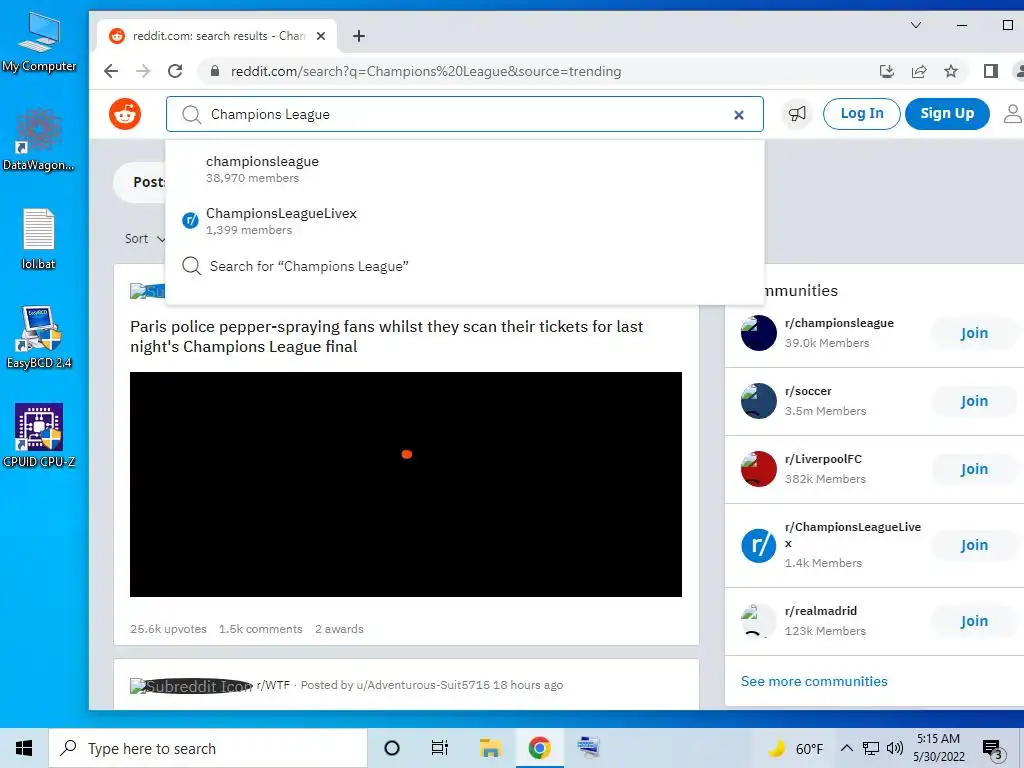Open the My Computer desktop icon
1024x768 pixels.
pos(39,42)
